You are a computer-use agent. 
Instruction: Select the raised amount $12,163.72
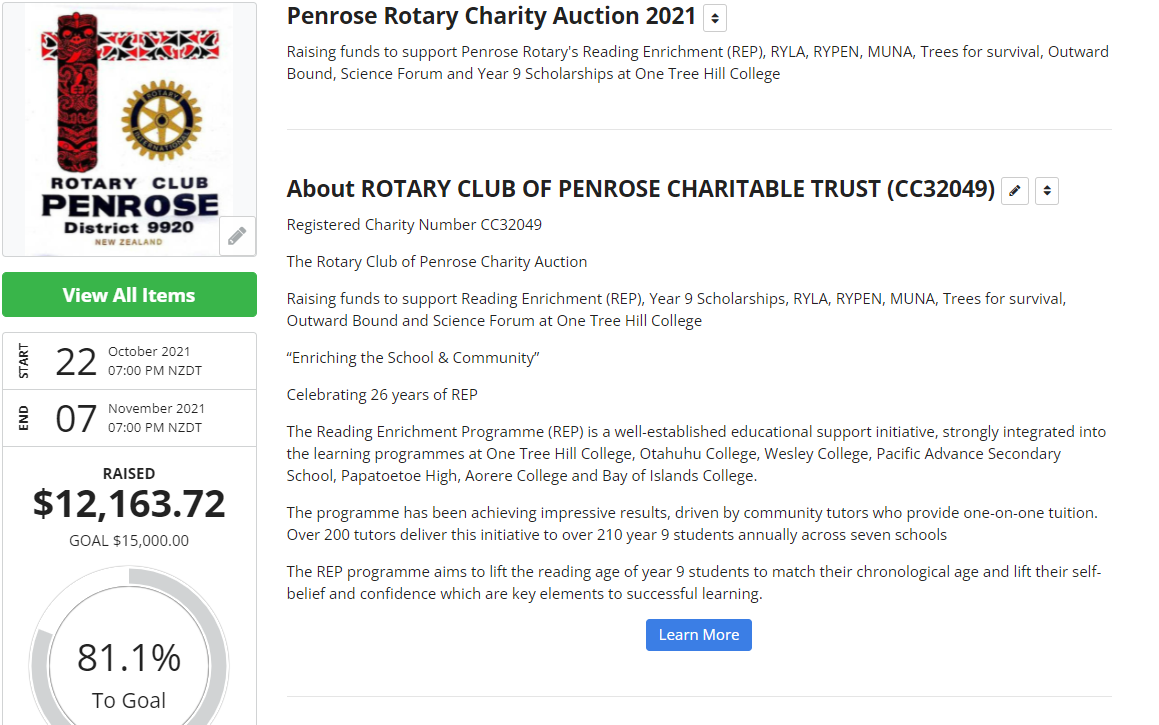click(129, 504)
